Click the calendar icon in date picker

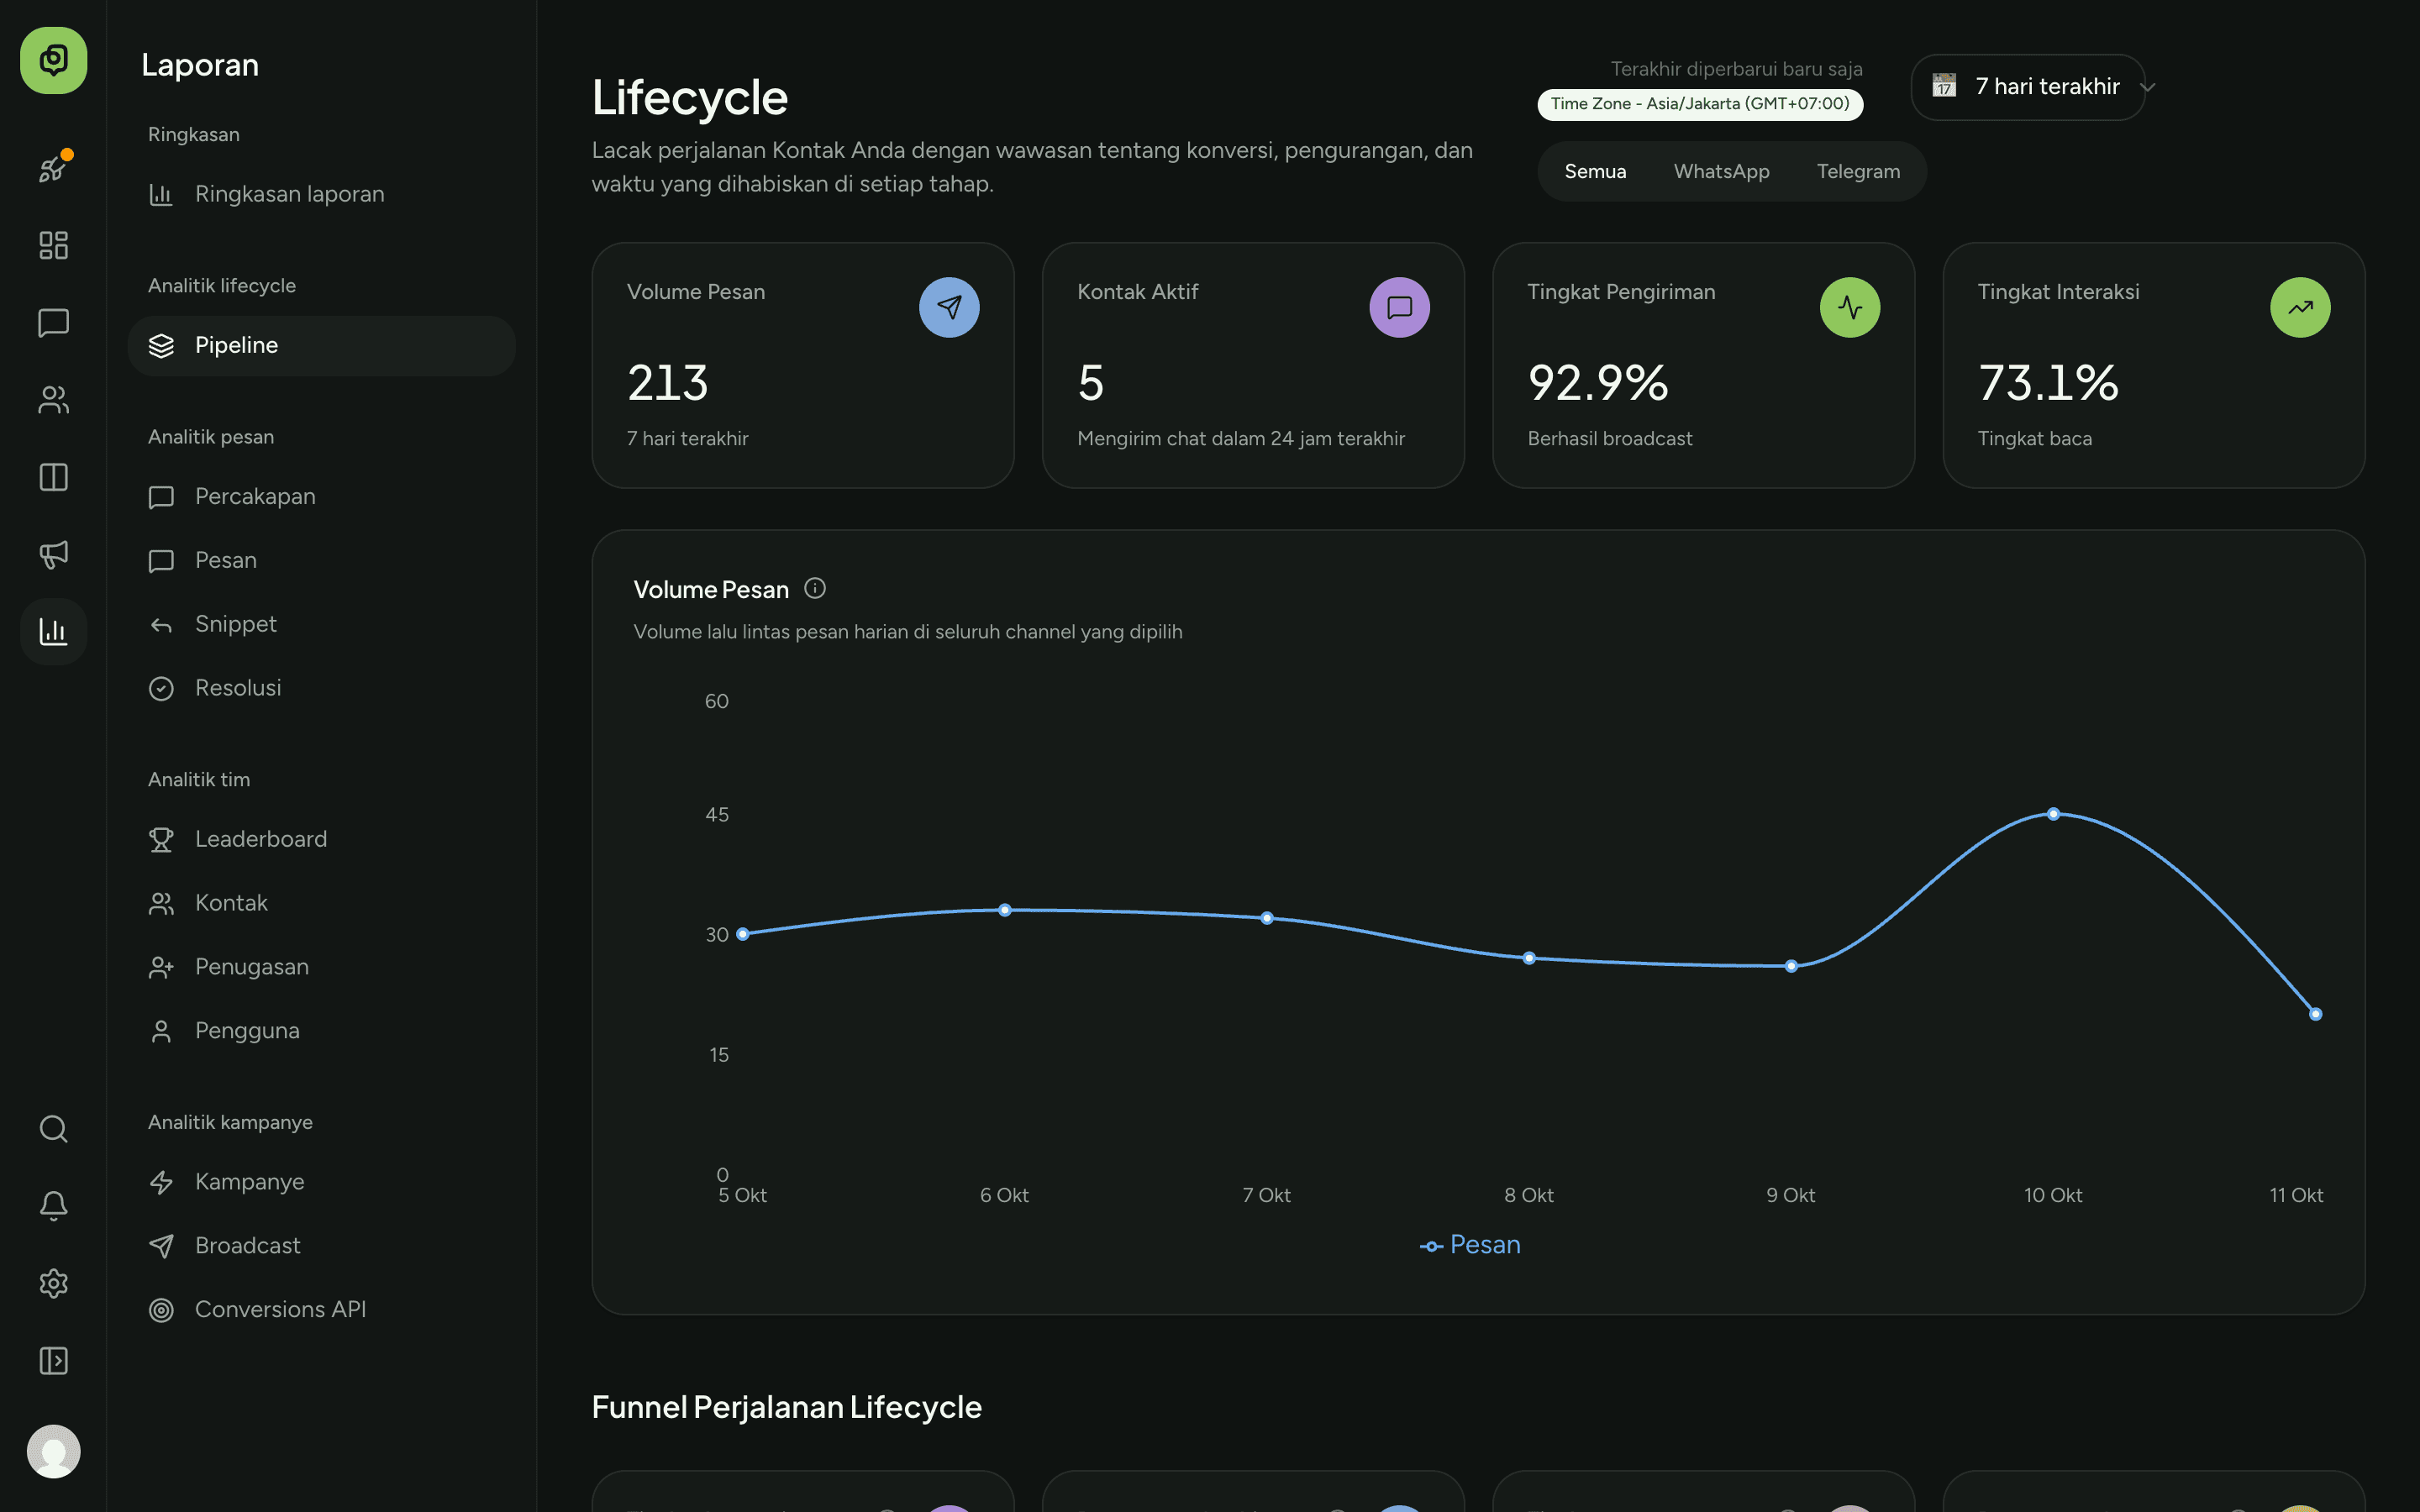1944,86
